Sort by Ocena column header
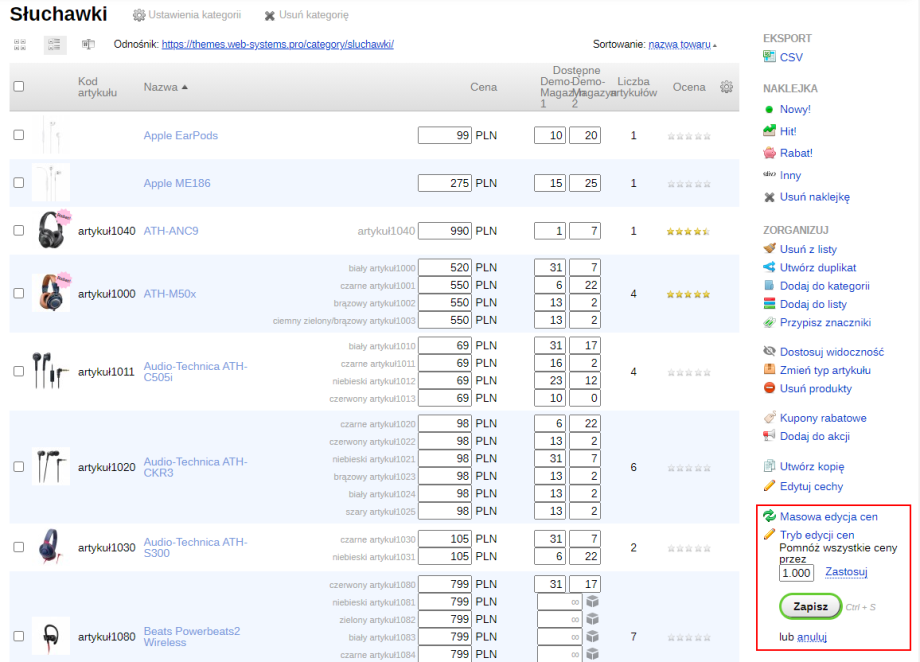The height and width of the screenshot is (662, 920). click(x=689, y=87)
